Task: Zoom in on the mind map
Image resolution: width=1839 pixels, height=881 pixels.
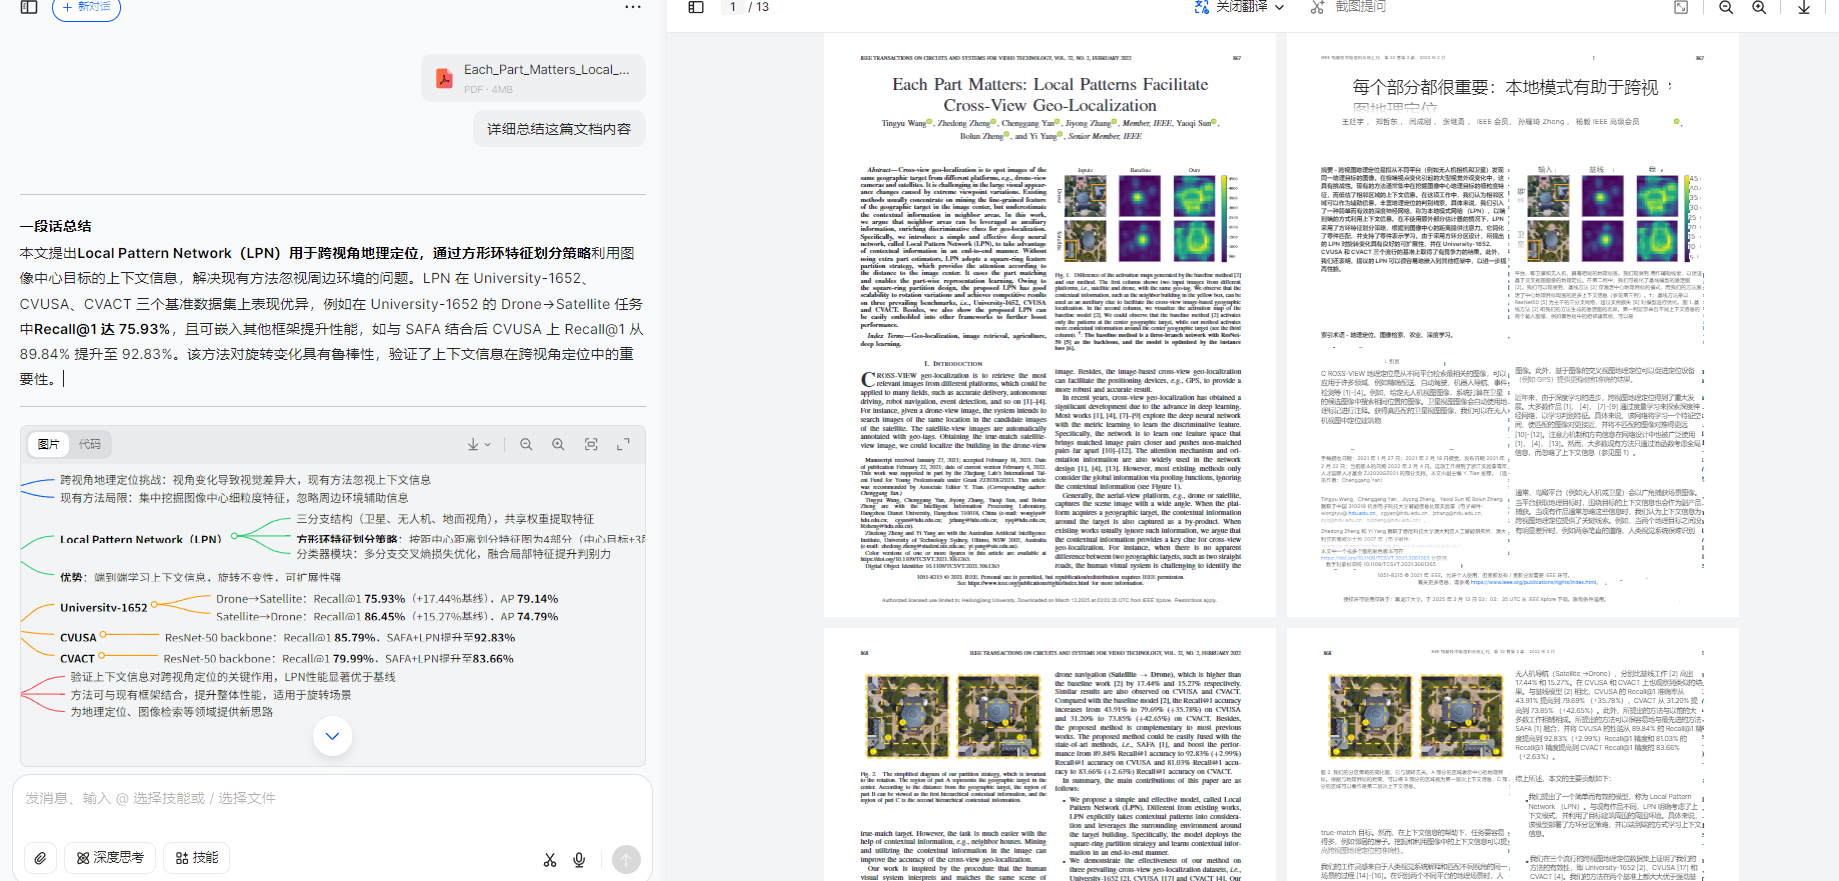Action: (x=558, y=444)
